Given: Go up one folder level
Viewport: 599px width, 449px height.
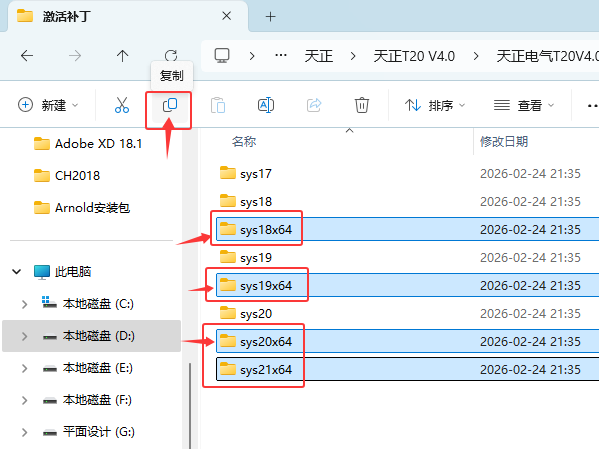Looking at the screenshot, I should coord(122,56).
